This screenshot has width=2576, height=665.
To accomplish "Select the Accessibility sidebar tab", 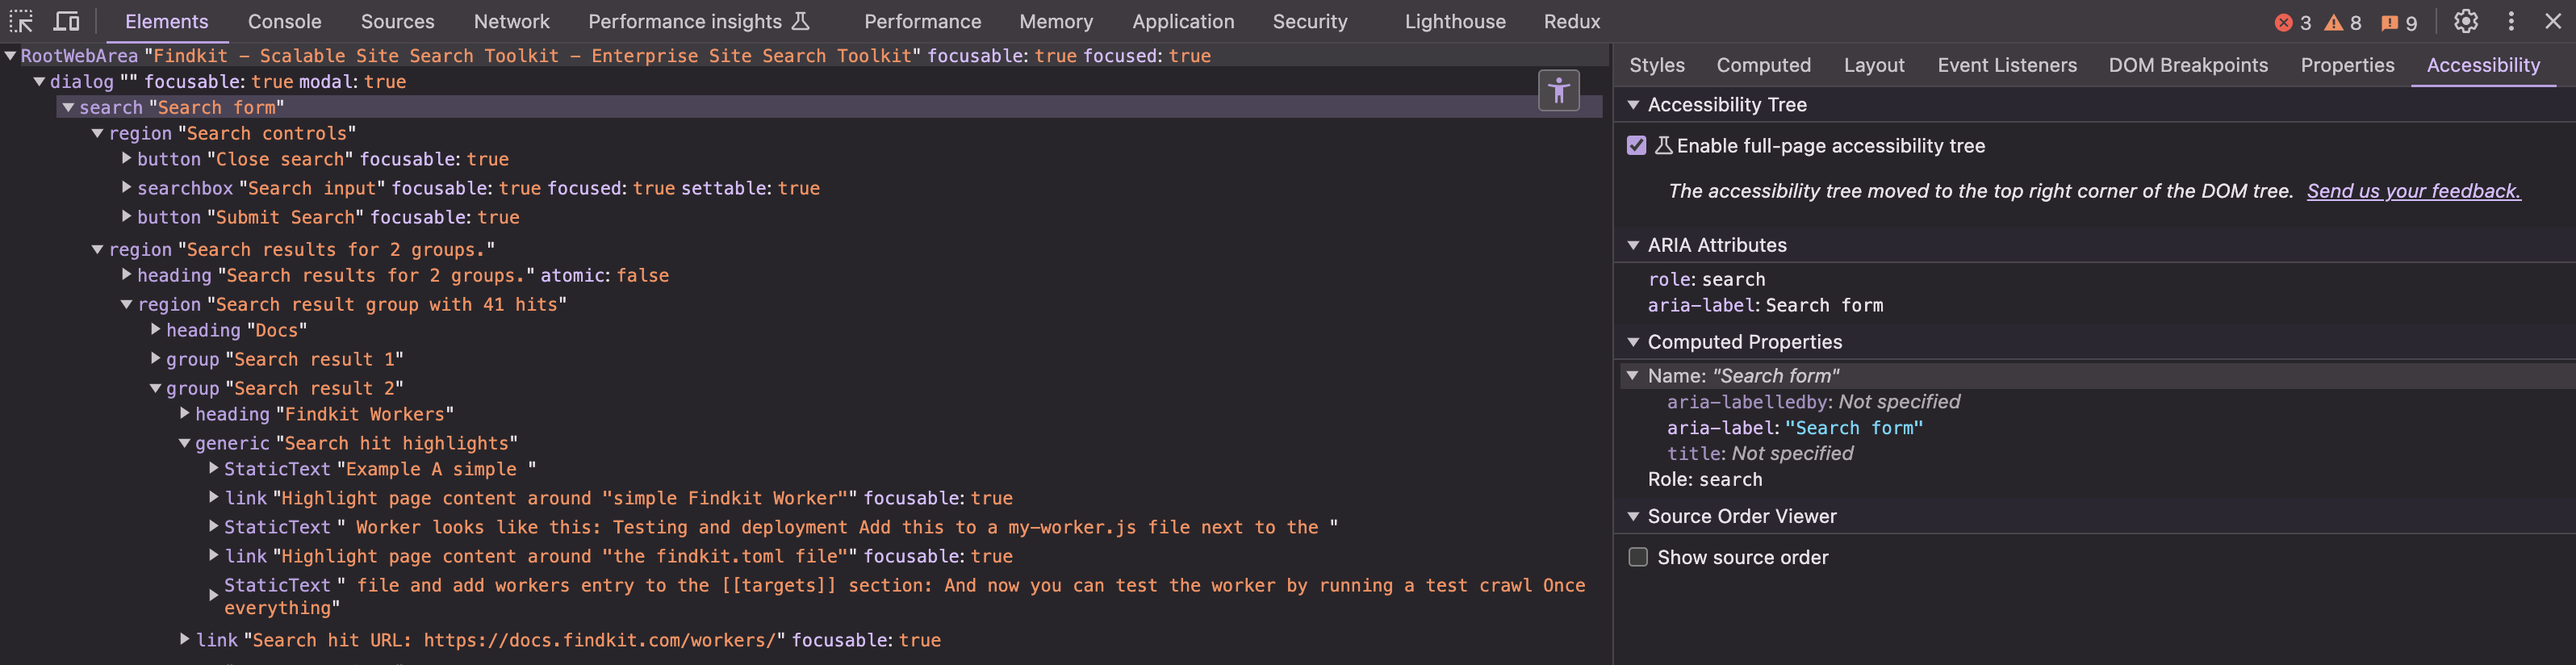I will click(2482, 65).
